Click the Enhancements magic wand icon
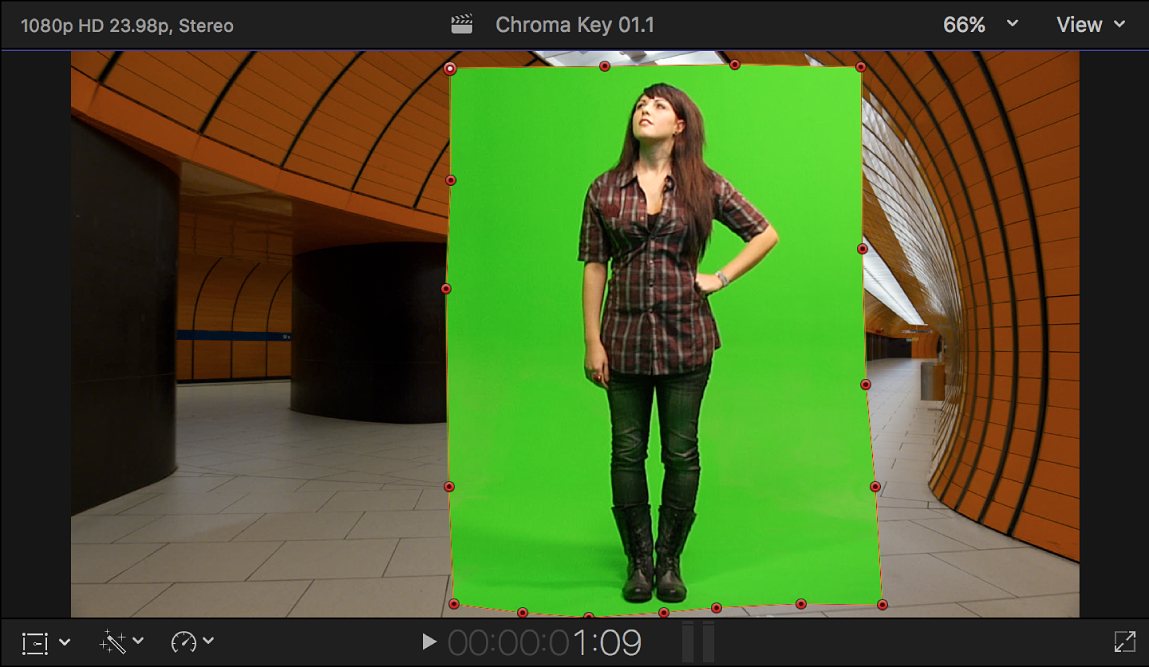The height and width of the screenshot is (670, 1149). click(x=110, y=642)
